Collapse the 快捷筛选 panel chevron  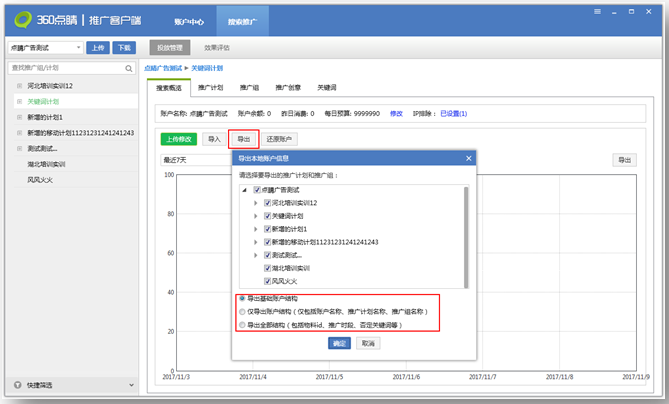(131, 384)
